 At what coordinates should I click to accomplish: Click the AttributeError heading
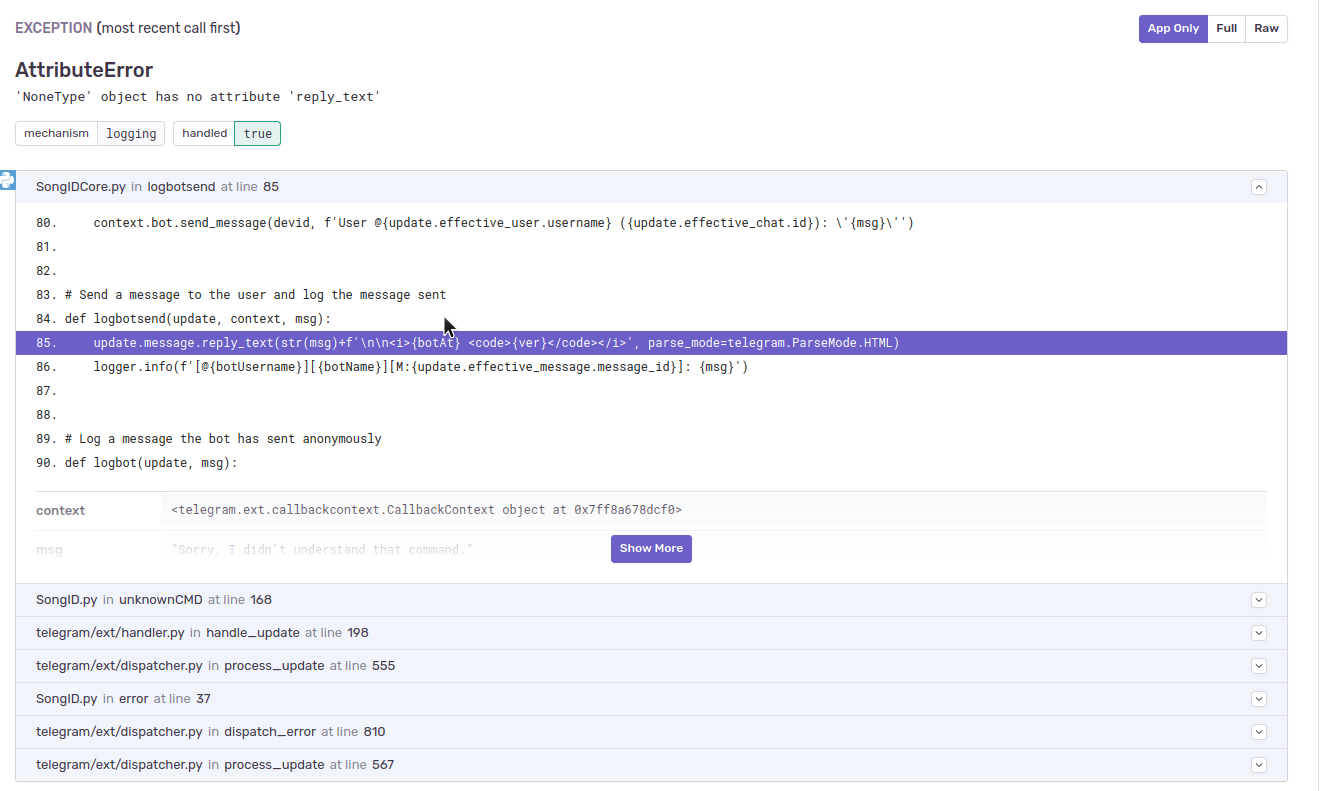[x=84, y=70]
